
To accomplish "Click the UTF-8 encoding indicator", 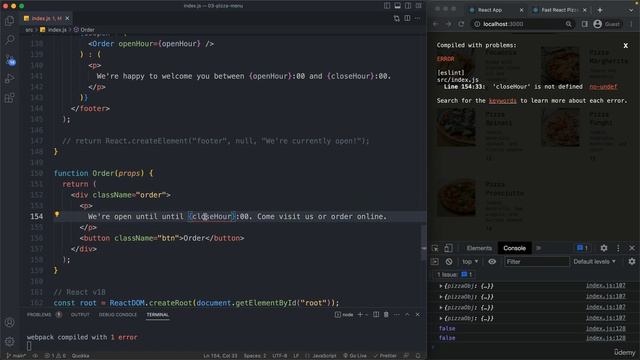I will click(280, 356).
